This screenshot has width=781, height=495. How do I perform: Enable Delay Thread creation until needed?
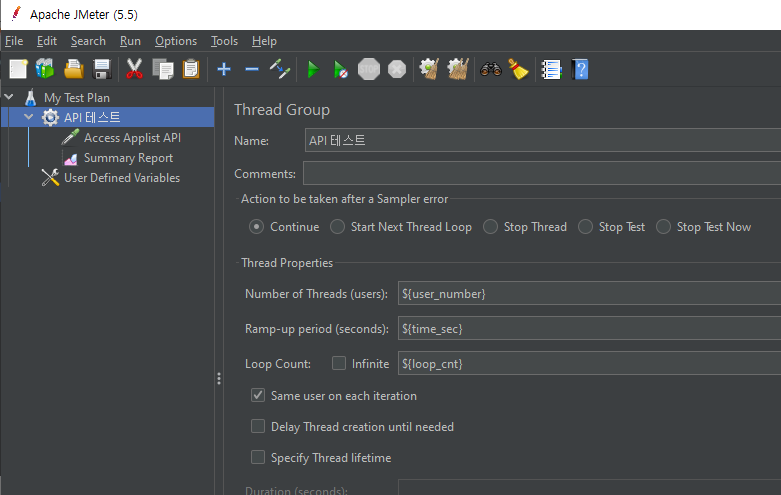click(258, 426)
